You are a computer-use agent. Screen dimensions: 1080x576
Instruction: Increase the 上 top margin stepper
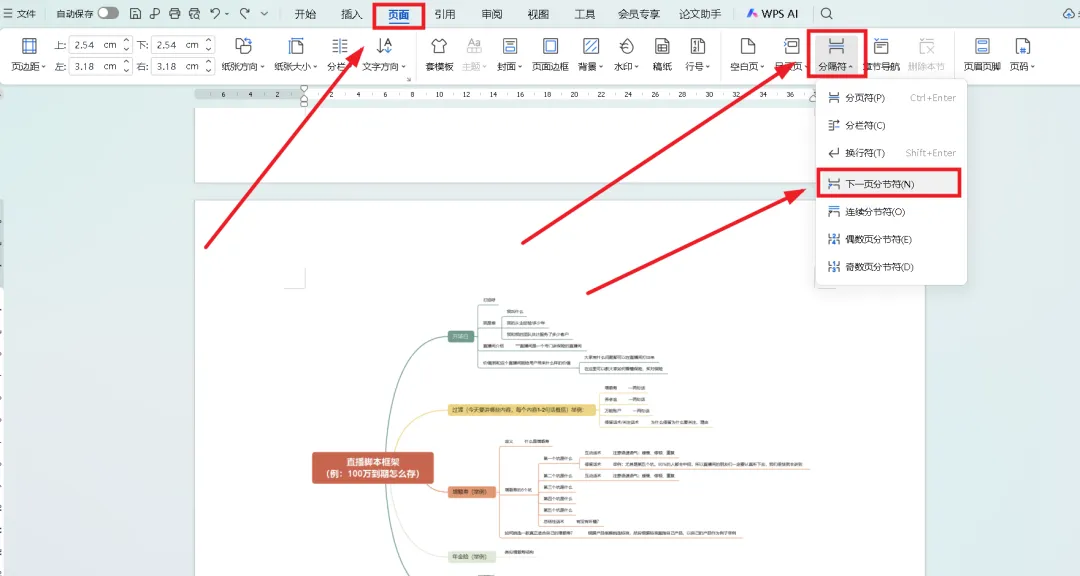[x=127, y=41]
